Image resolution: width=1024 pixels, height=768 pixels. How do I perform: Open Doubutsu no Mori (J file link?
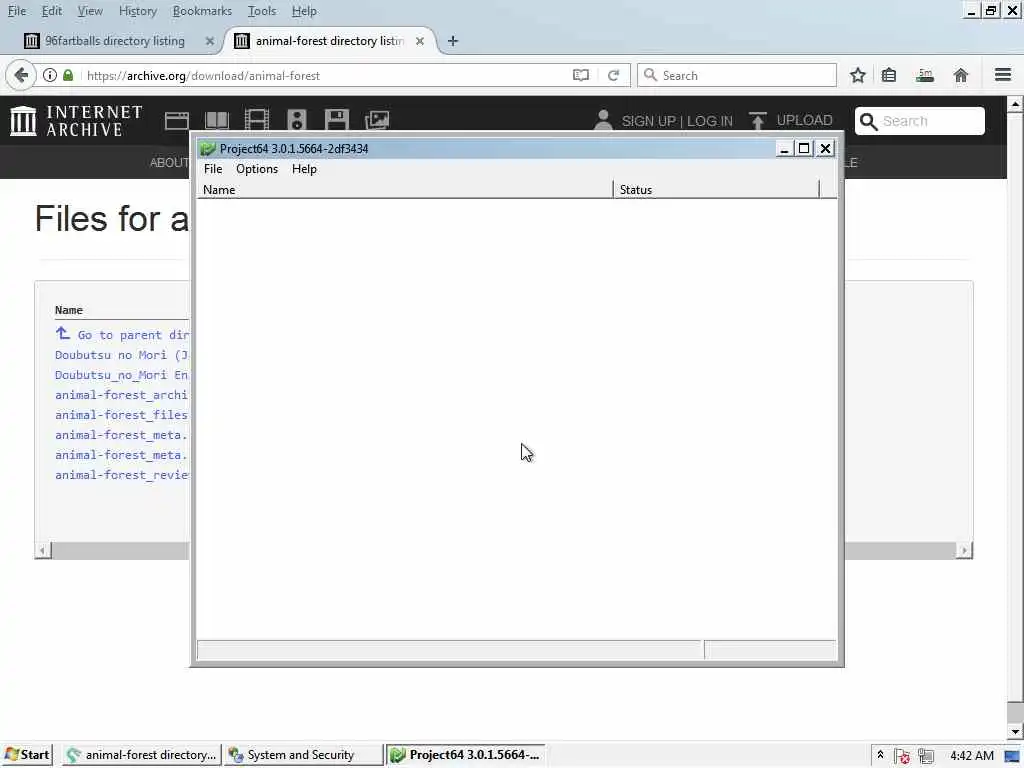(x=122, y=355)
